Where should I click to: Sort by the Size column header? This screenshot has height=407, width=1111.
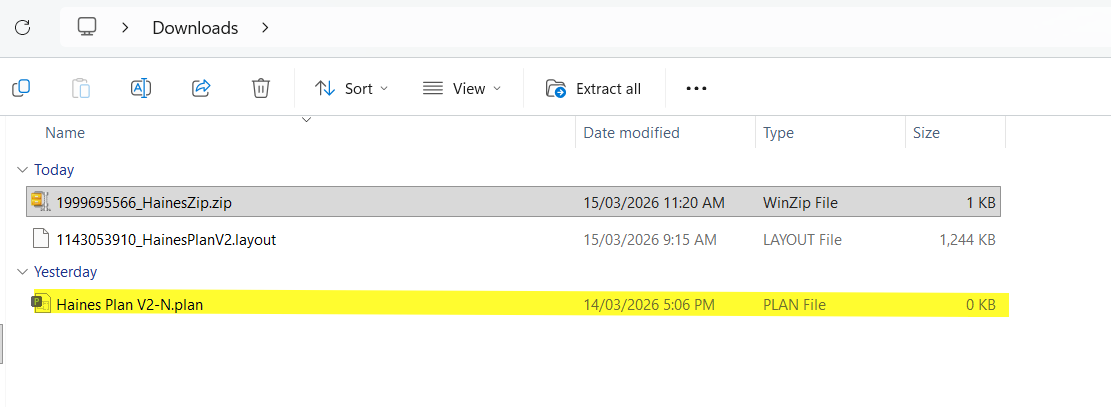tap(925, 133)
